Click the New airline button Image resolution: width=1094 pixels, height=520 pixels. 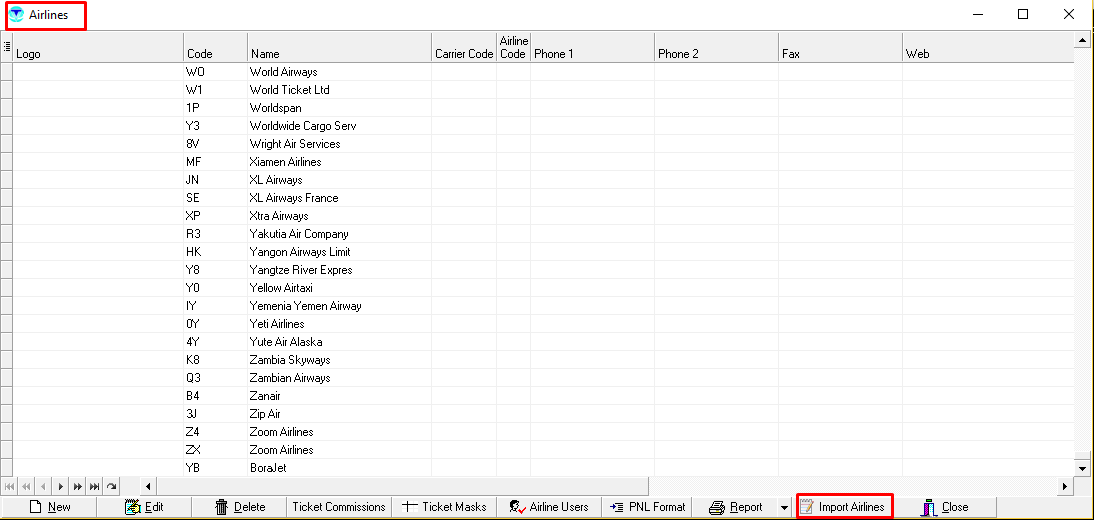click(x=49, y=507)
